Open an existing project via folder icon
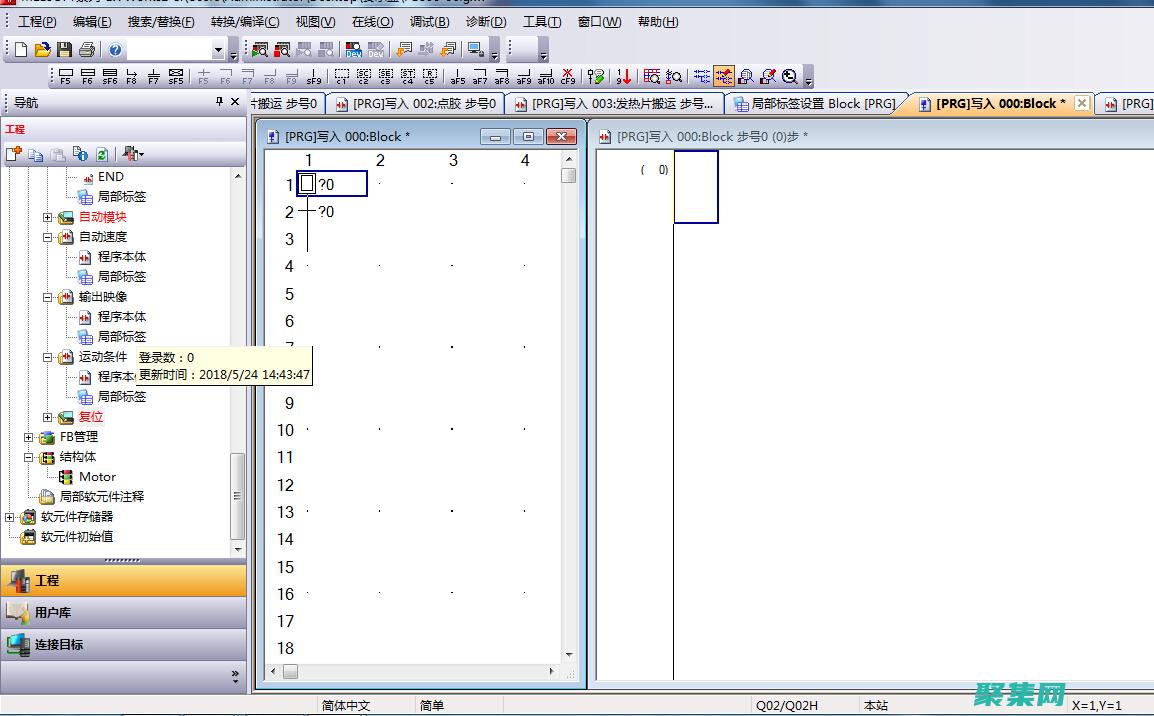The width and height of the screenshot is (1154, 716). coord(42,50)
